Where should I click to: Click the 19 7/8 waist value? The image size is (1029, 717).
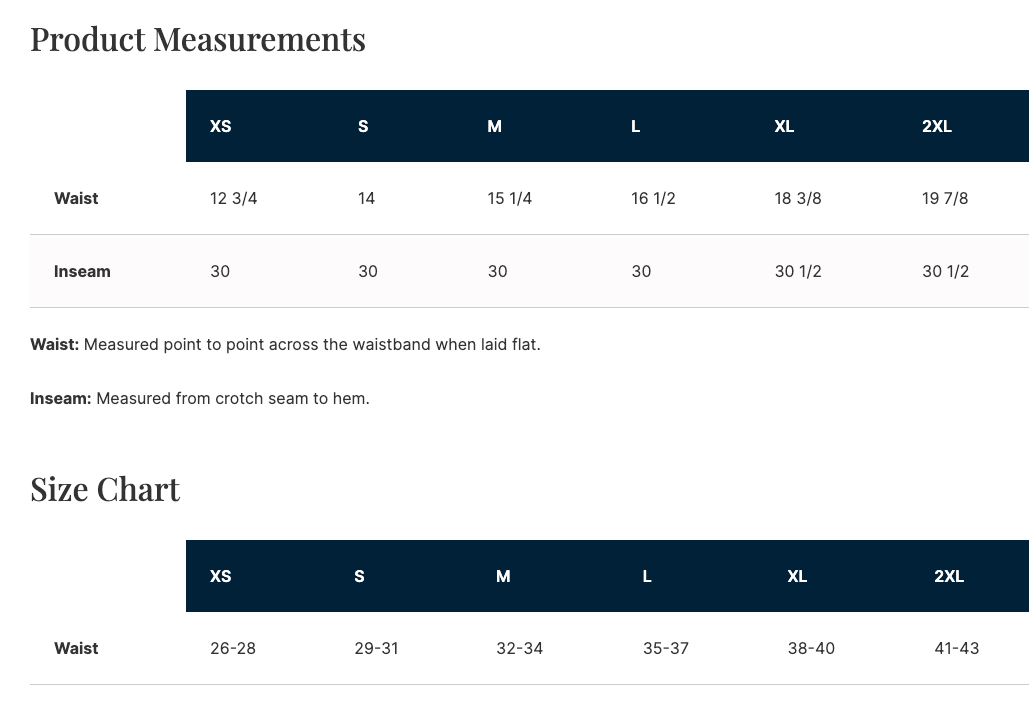click(x=945, y=198)
